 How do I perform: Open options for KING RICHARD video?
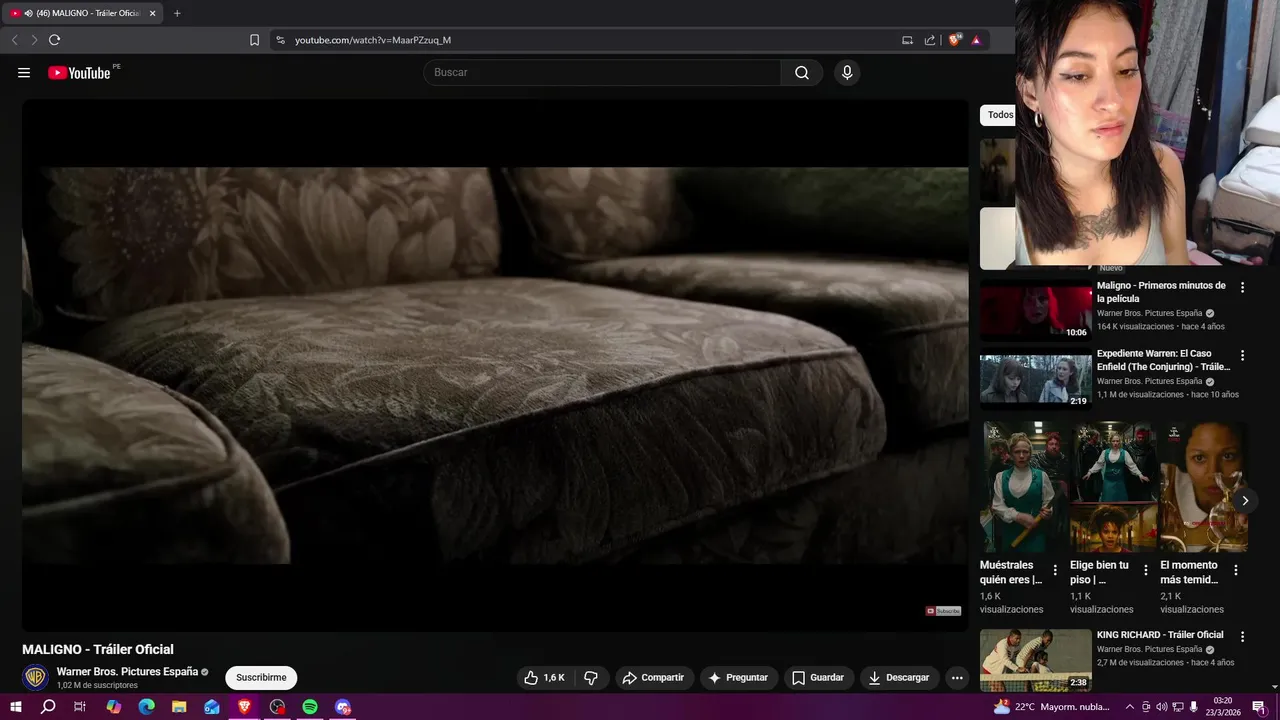click(x=1243, y=636)
